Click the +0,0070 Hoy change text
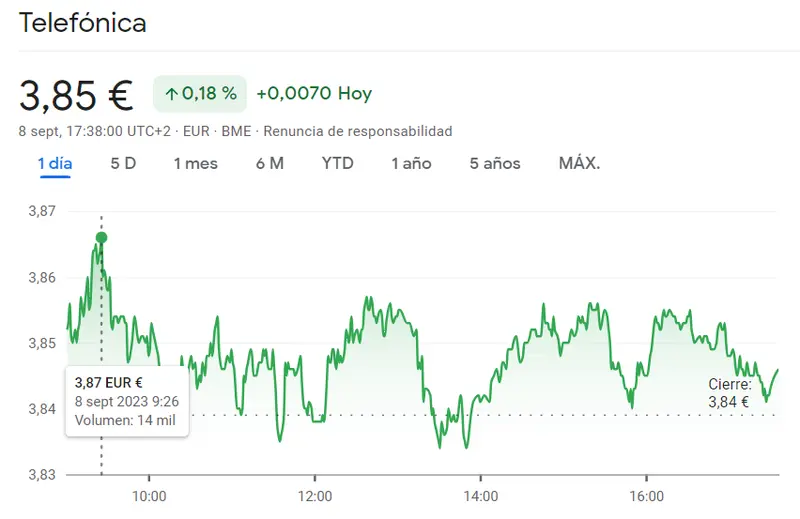 [x=314, y=93]
